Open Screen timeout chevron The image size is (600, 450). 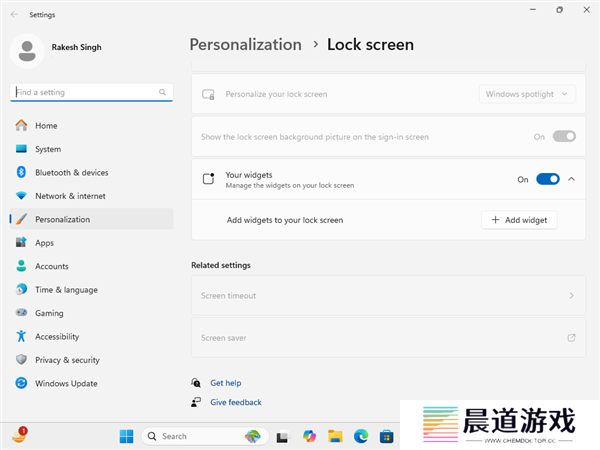click(571, 295)
